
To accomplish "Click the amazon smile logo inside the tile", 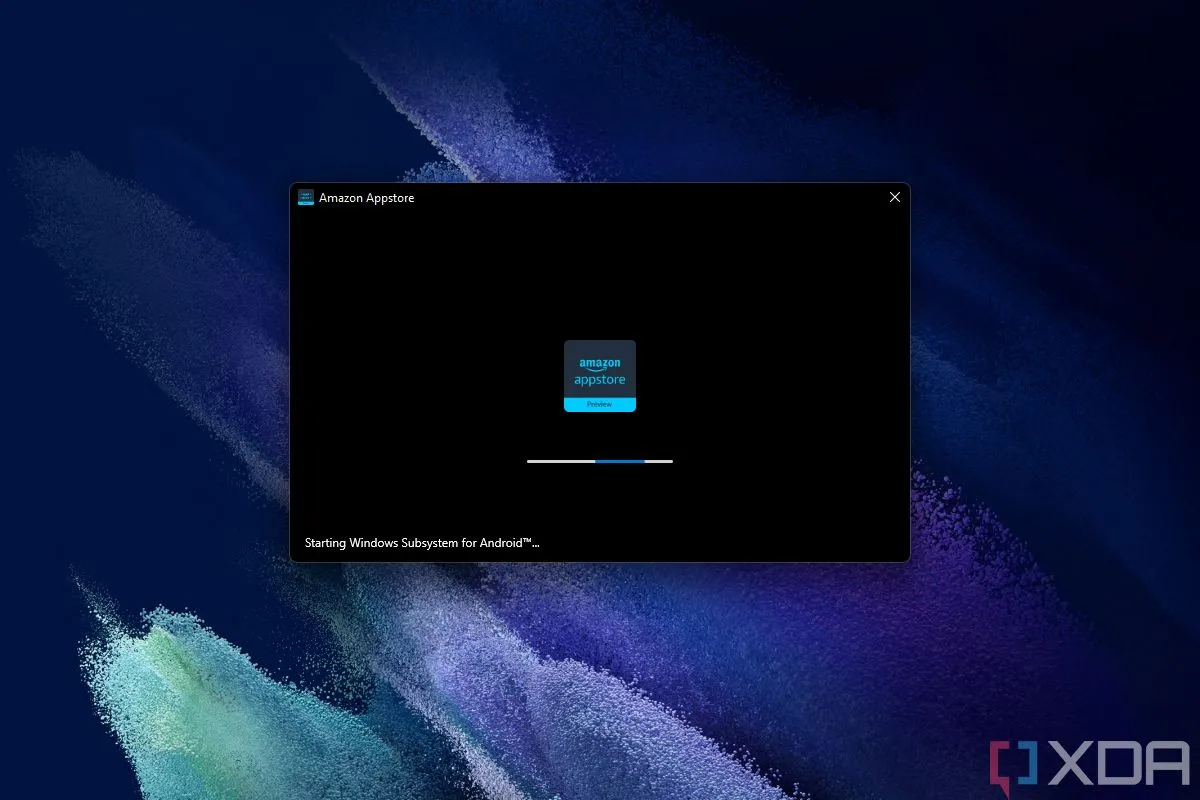I will tap(600, 363).
